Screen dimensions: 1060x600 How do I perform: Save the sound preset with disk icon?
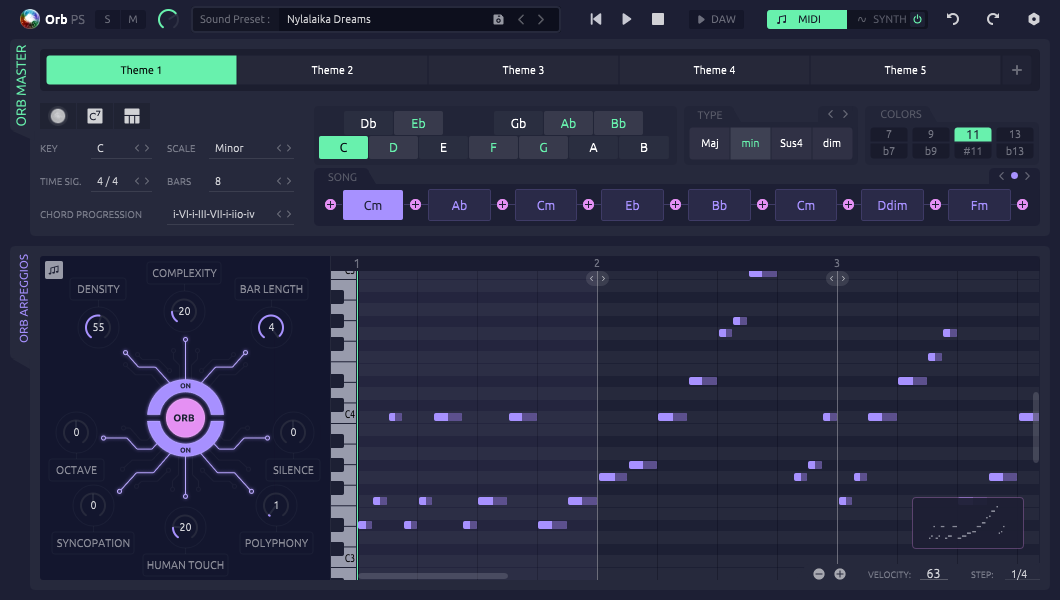[498, 19]
